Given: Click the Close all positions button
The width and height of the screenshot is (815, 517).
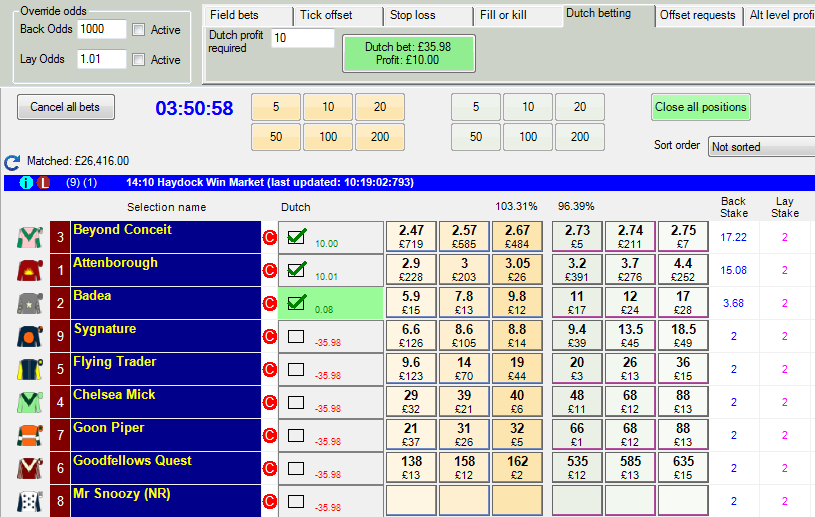Looking at the screenshot, I should 700,107.
